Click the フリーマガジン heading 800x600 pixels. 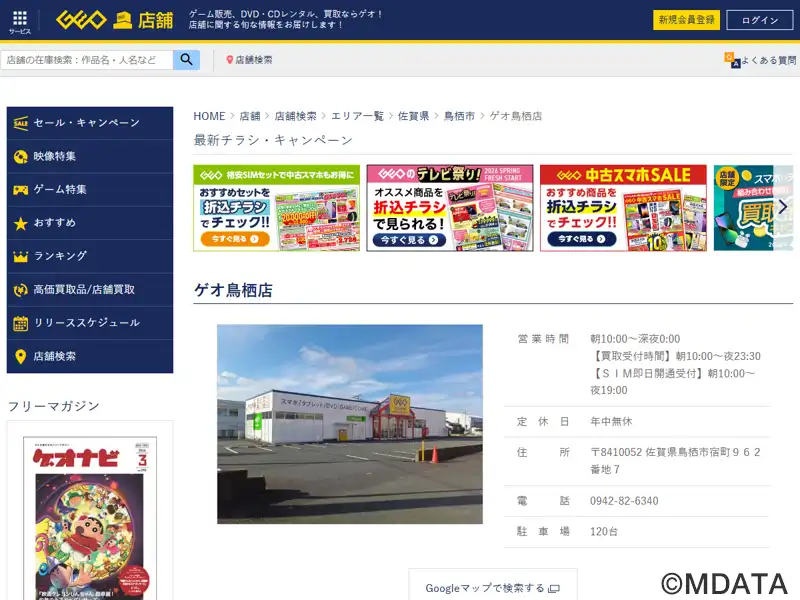(54, 406)
